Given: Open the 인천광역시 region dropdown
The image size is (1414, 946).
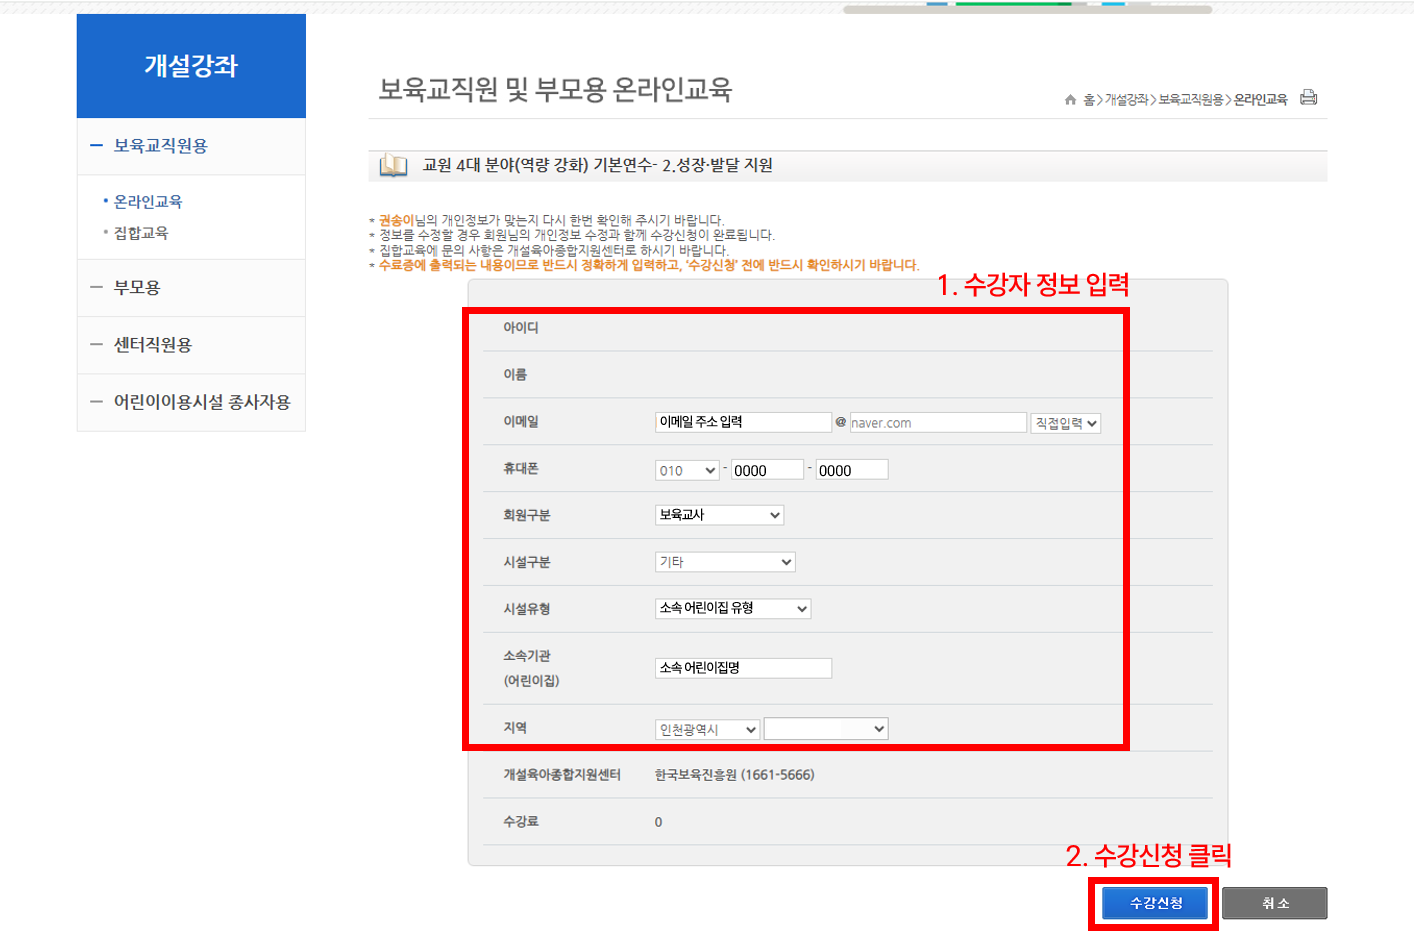Looking at the screenshot, I should 707,730.
